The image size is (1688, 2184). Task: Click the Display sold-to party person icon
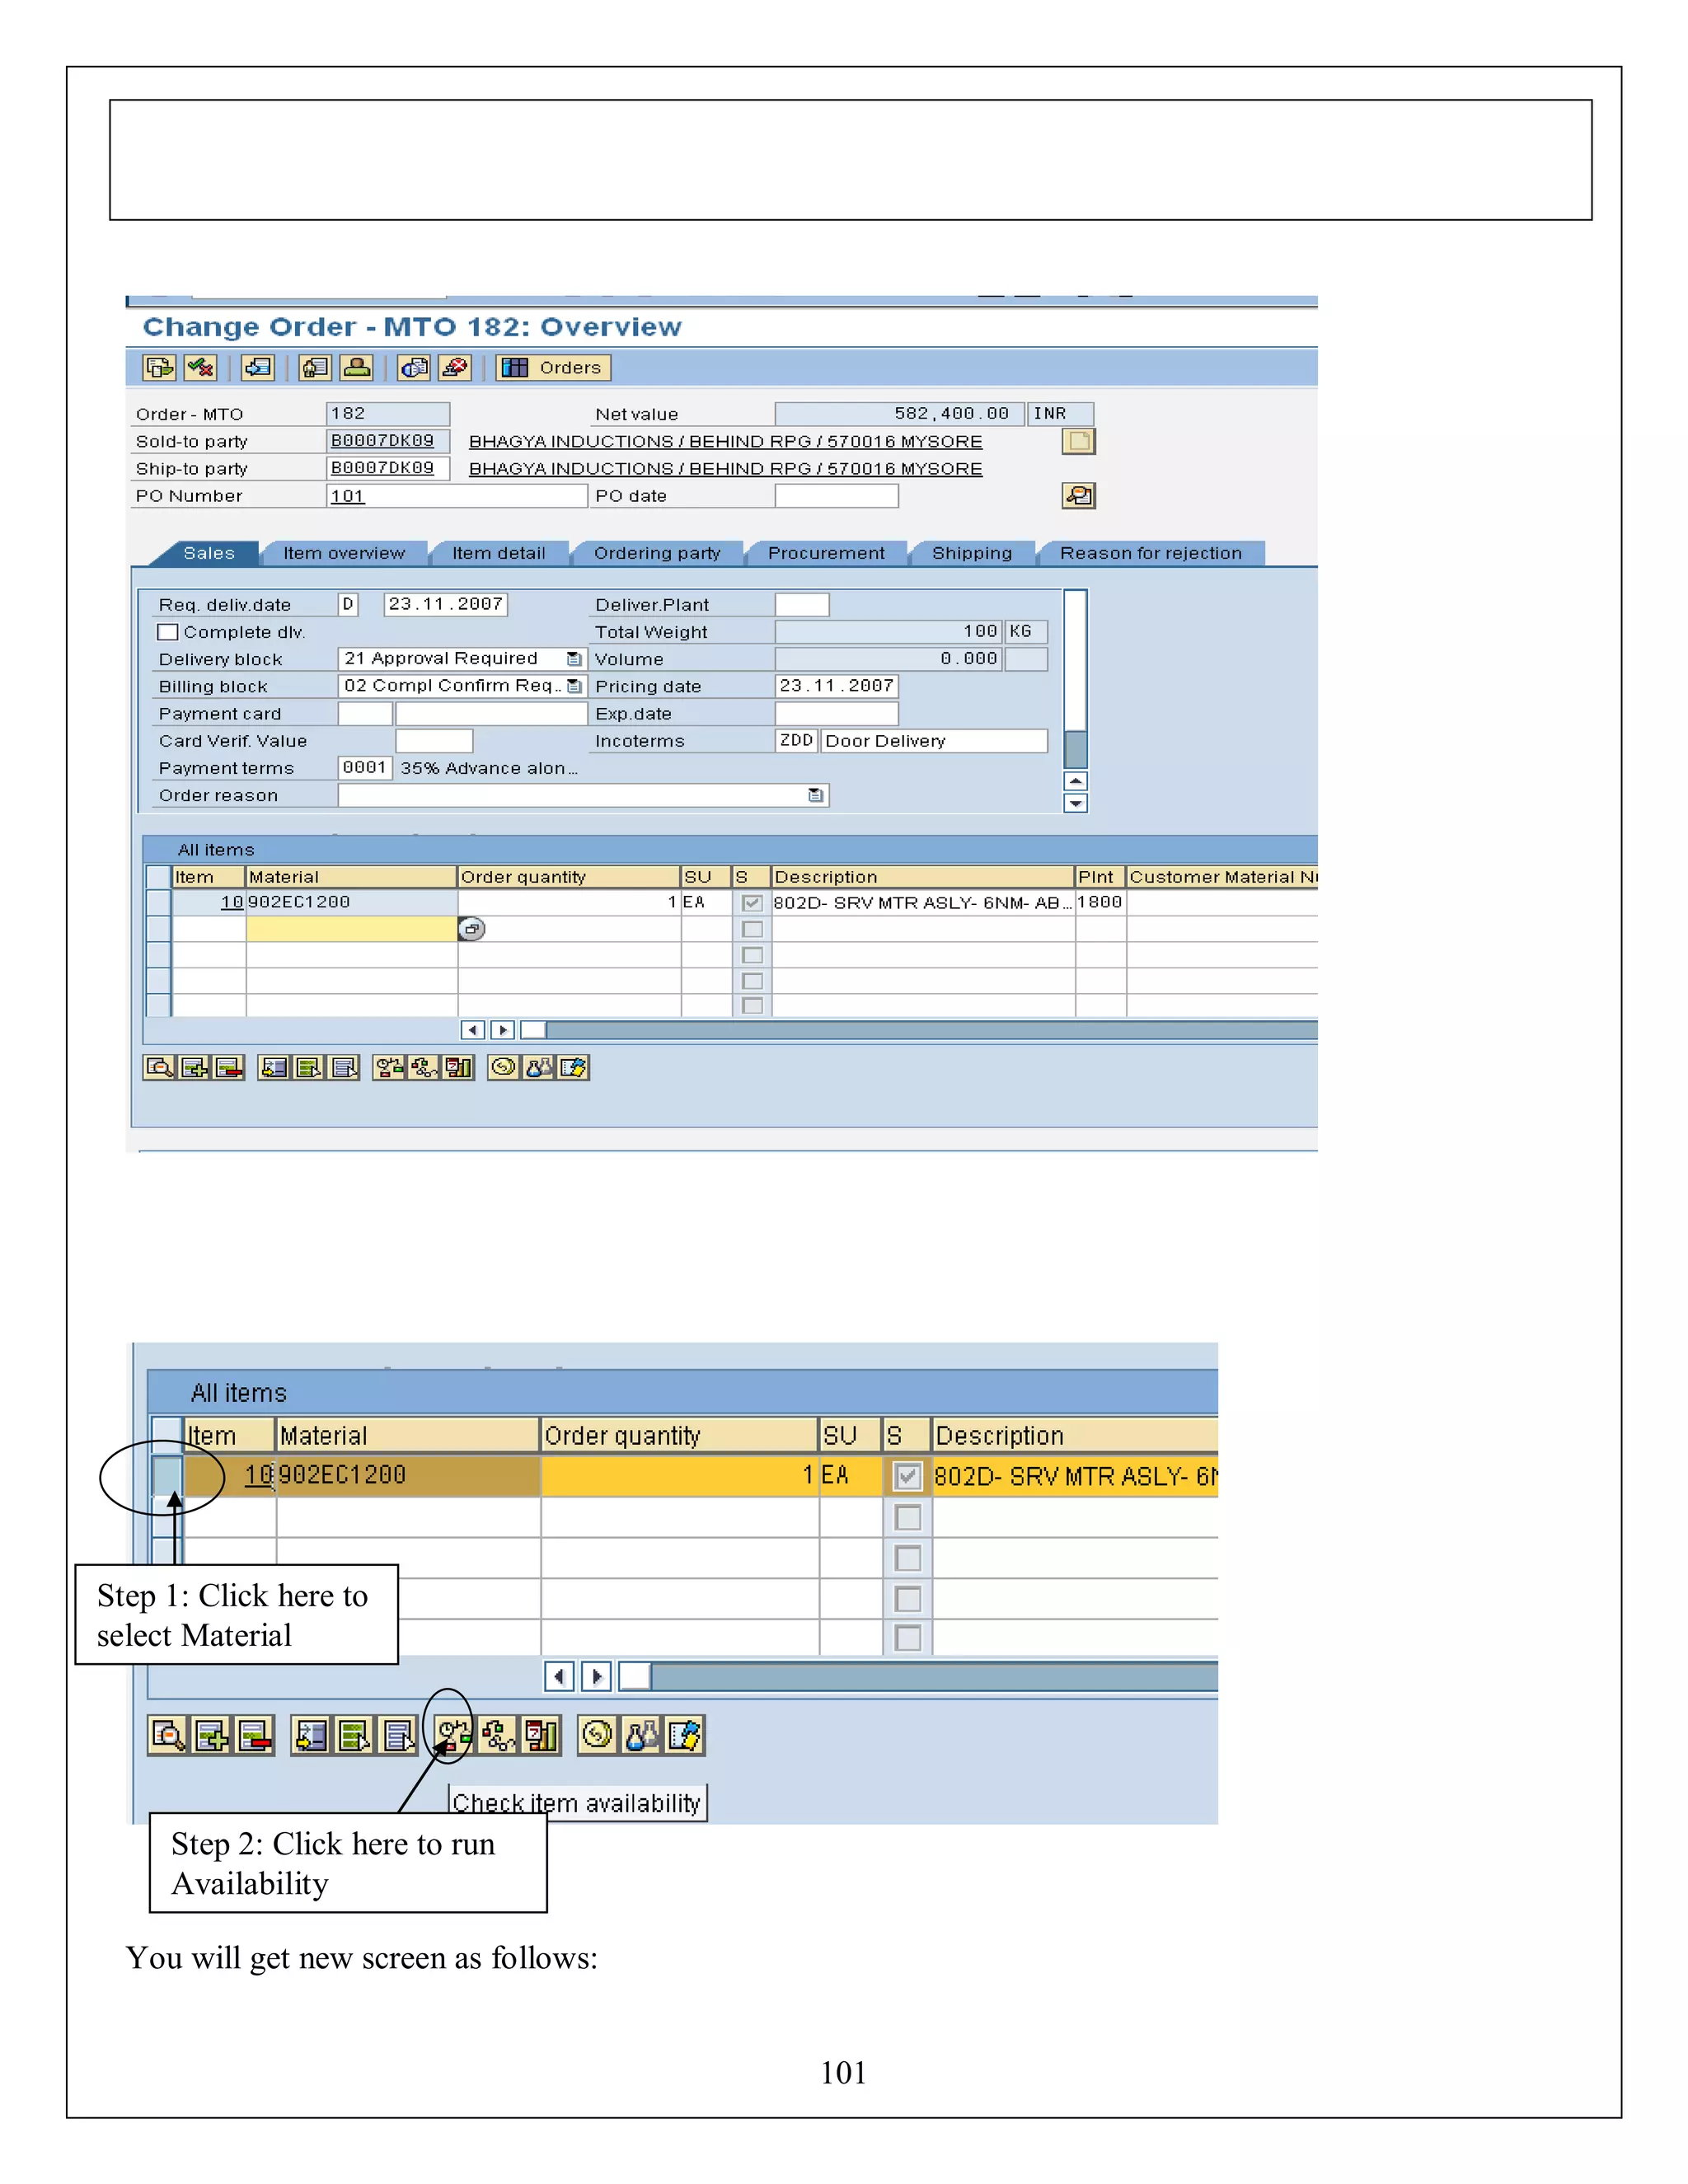tap(357, 368)
